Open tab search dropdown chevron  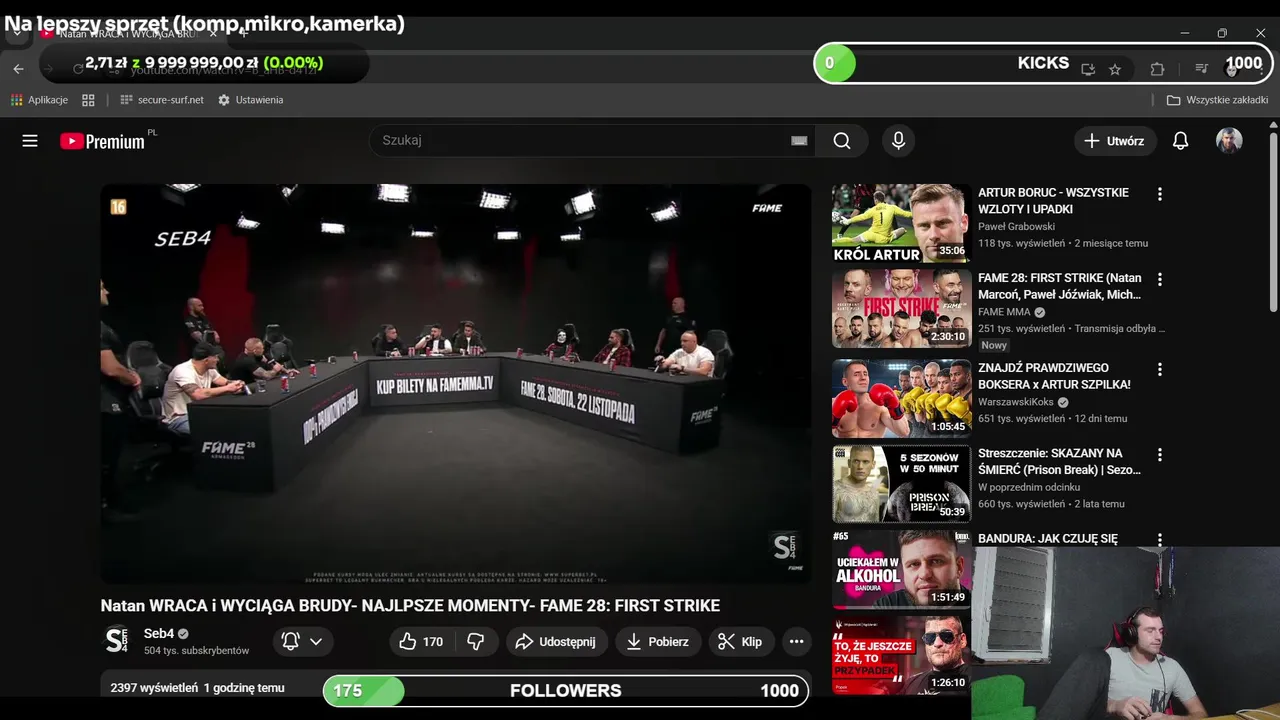click(x=17, y=33)
